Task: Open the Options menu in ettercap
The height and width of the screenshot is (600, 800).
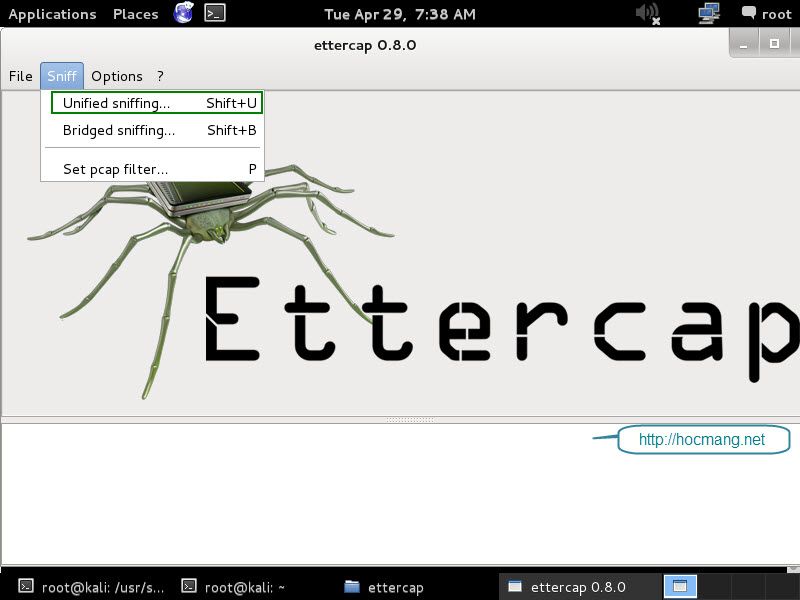Action: [x=117, y=76]
